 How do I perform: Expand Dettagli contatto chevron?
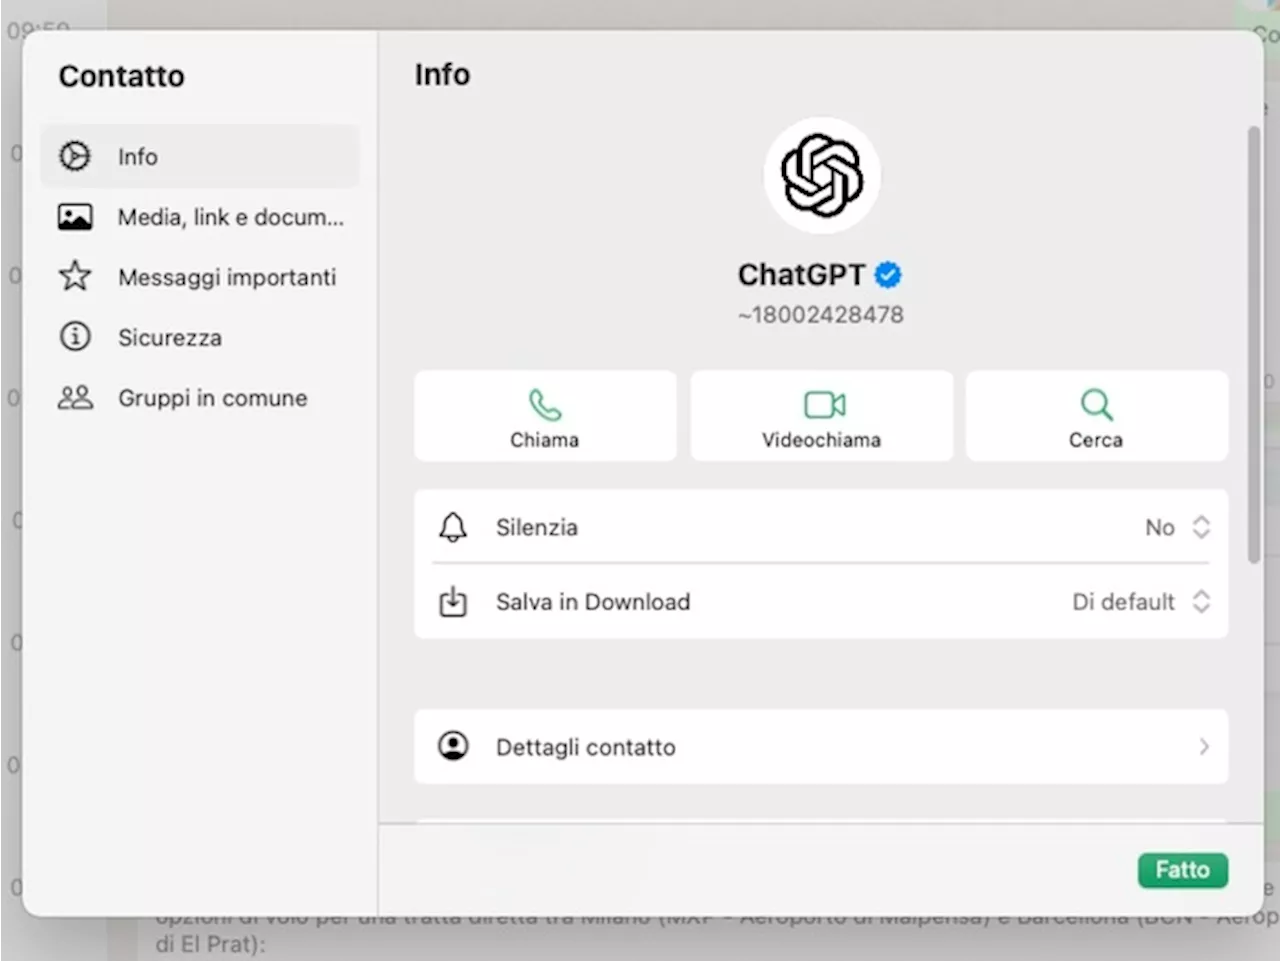[x=1204, y=747]
